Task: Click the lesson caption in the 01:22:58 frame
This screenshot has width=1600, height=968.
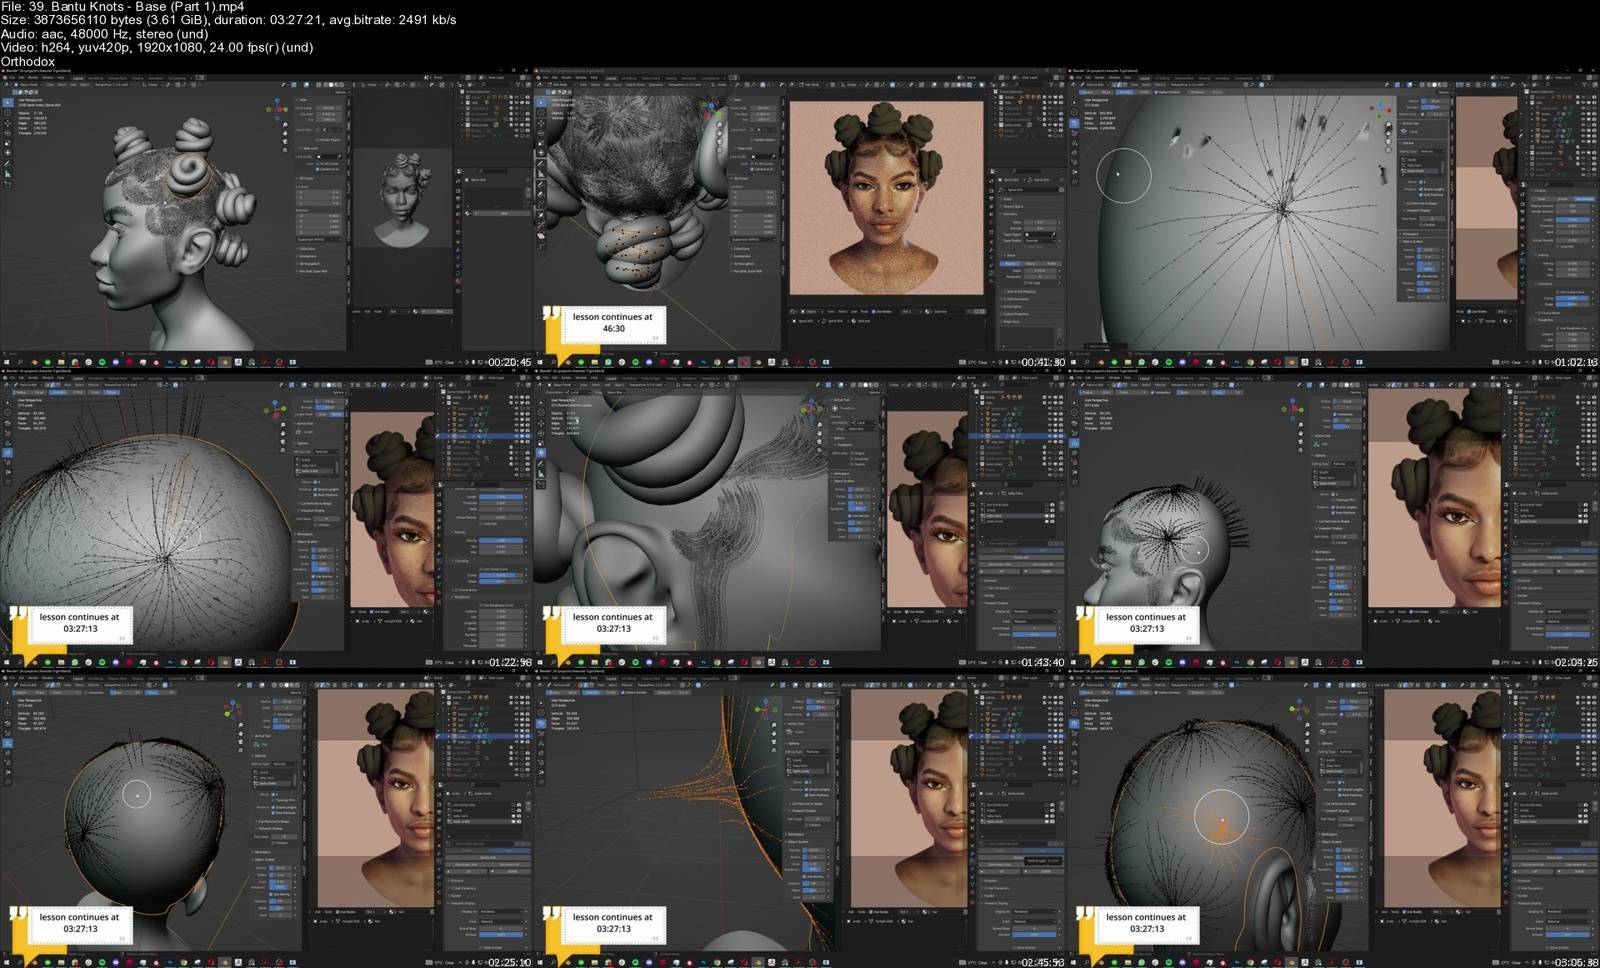Action: click(x=79, y=623)
